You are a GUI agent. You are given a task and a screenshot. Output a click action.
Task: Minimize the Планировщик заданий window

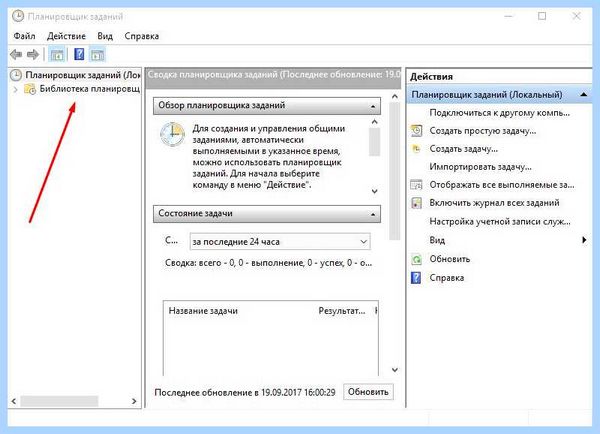509,16
